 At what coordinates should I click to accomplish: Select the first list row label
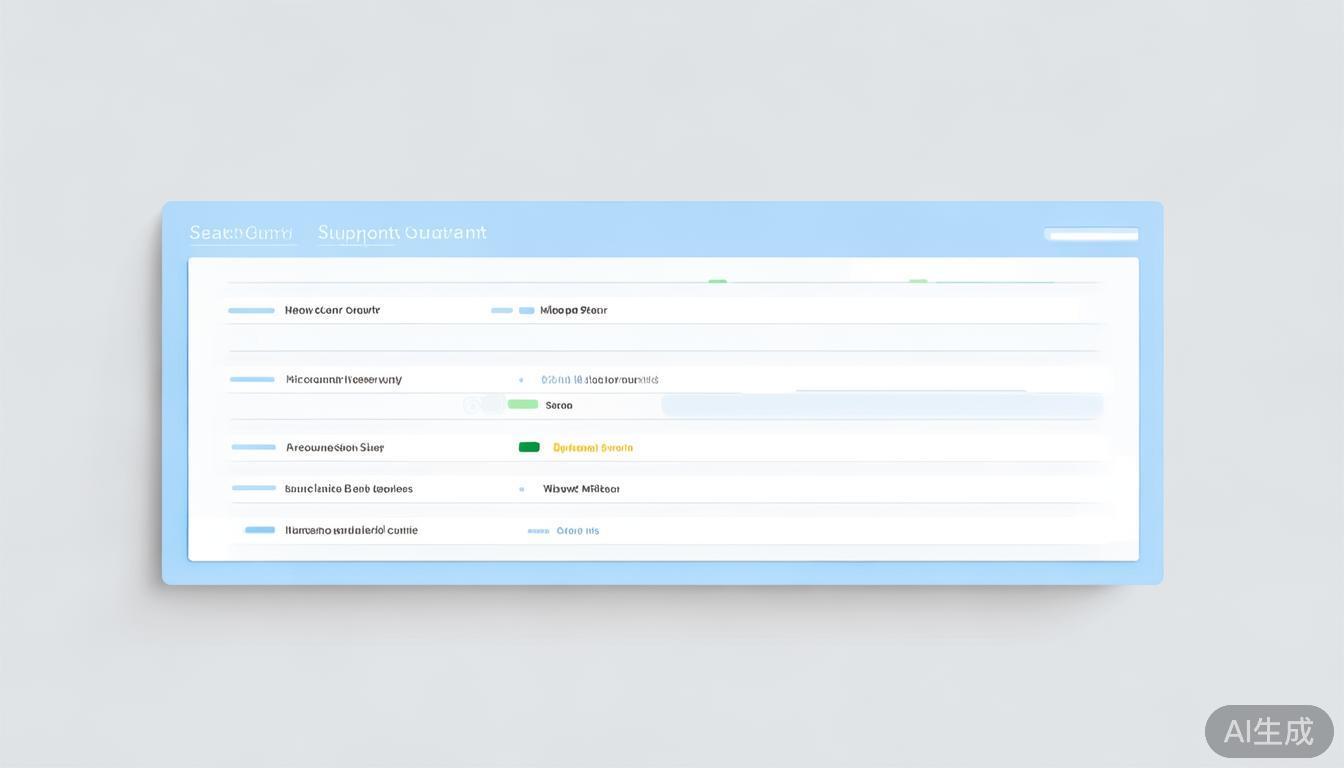pyautogui.click(x=332, y=310)
